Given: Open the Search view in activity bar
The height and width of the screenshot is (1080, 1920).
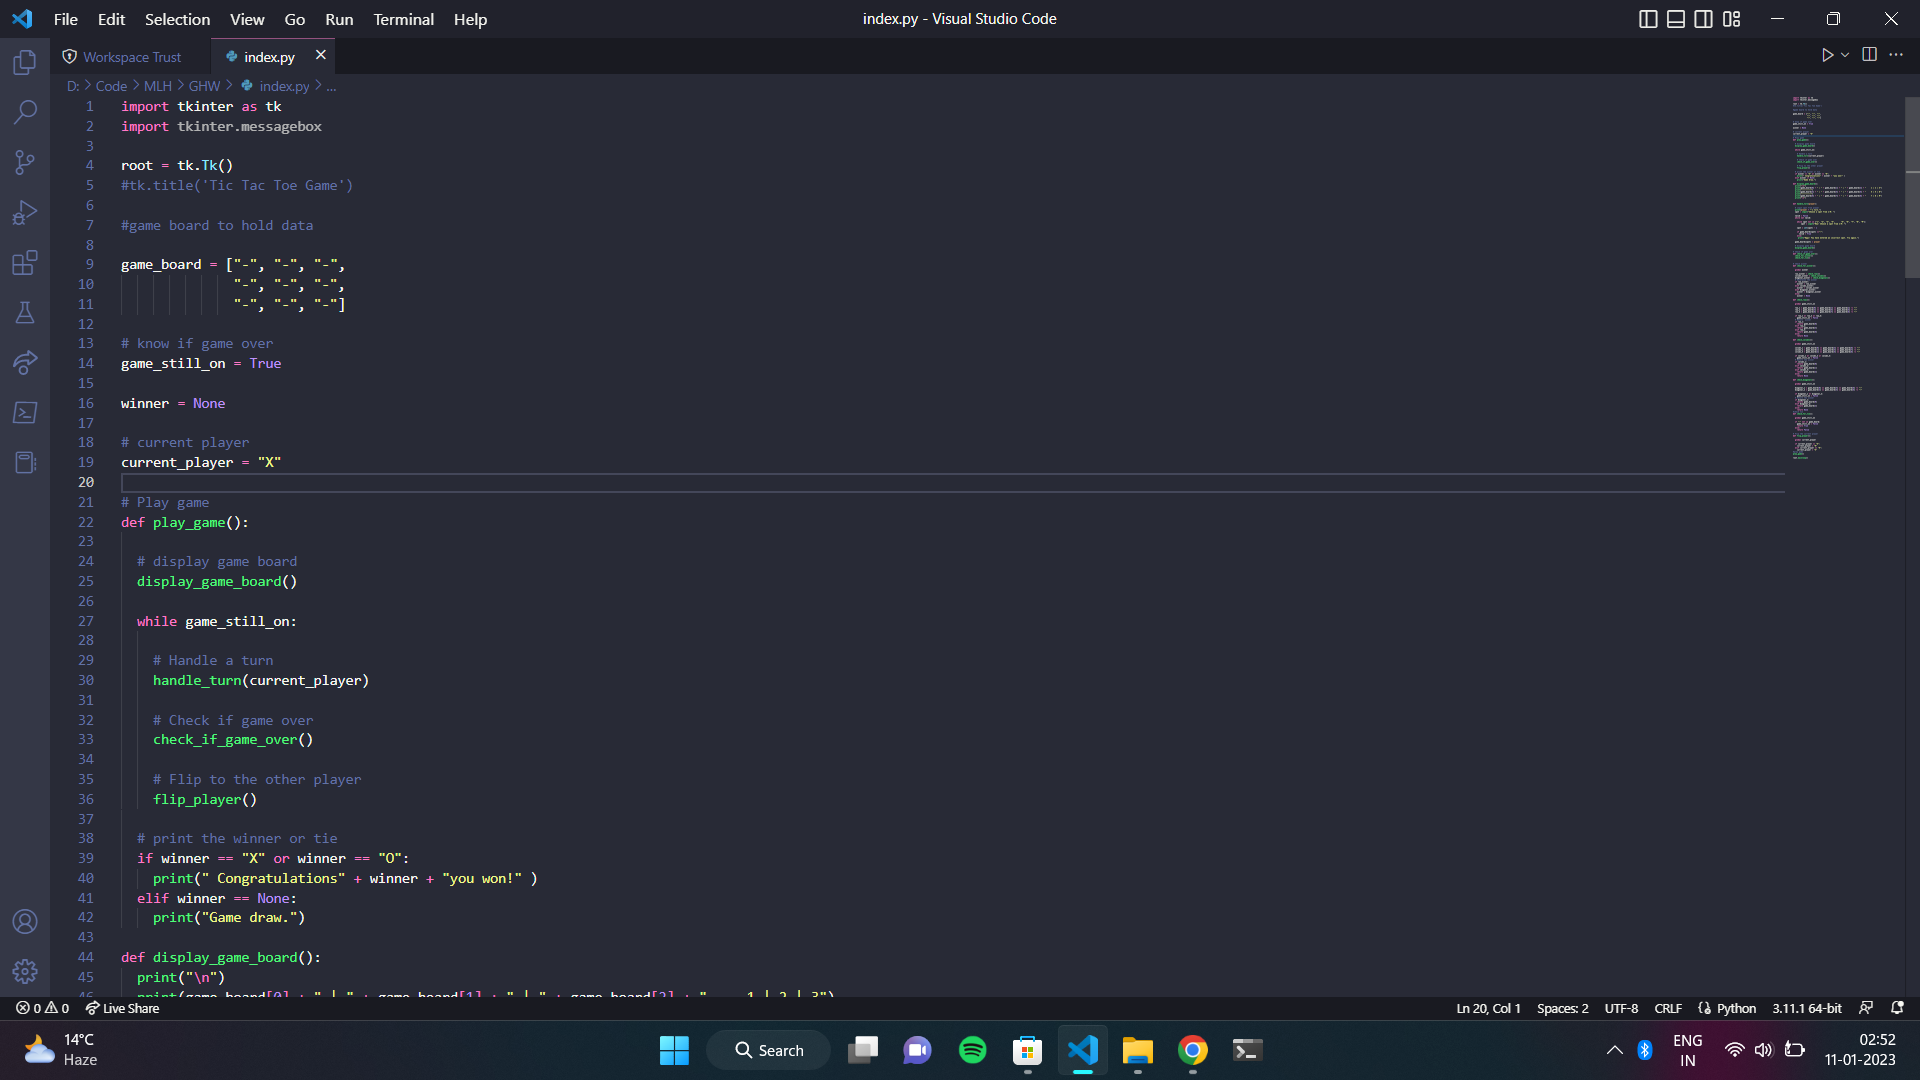Looking at the screenshot, I should coord(25,112).
